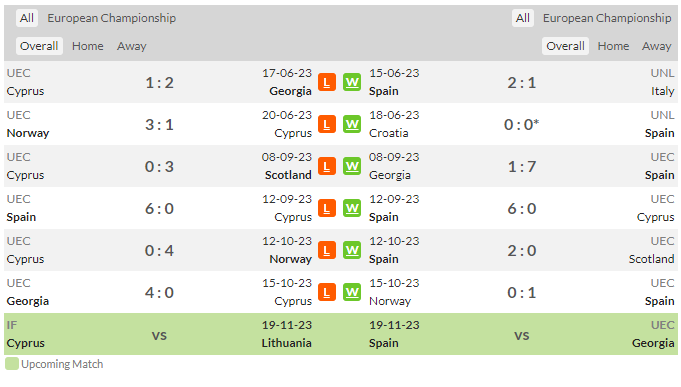Click the green W badge for Georgia 08-09-23
The height and width of the screenshot is (387, 681).
(x=352, y=166)
